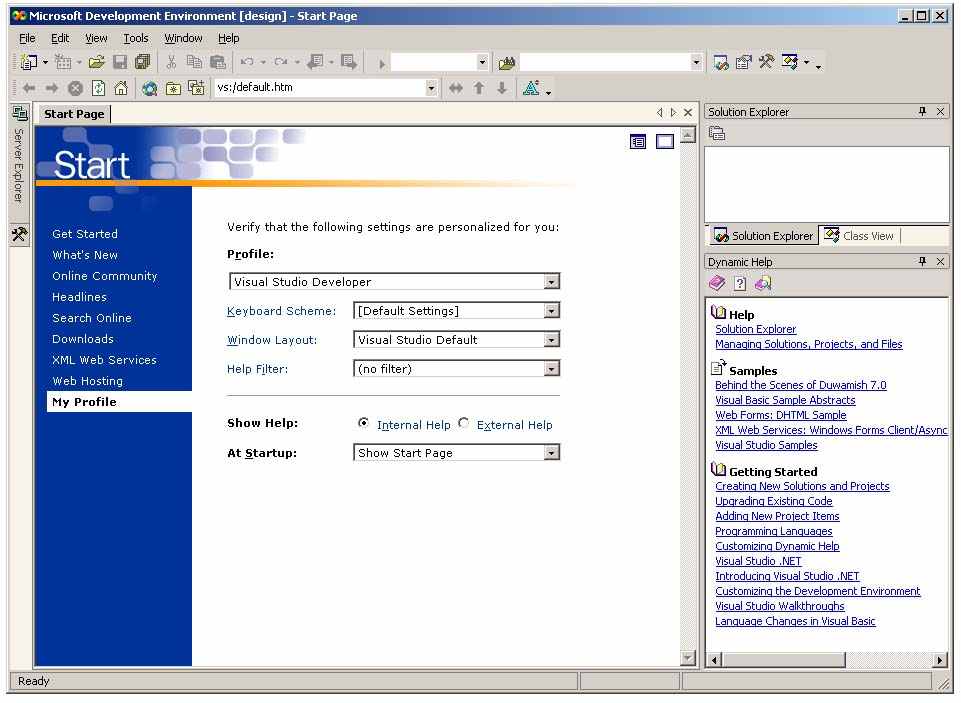The image size is (961, 703).
Task: Open the Properties Window toolbar icon
Action: tap(744, 63)
